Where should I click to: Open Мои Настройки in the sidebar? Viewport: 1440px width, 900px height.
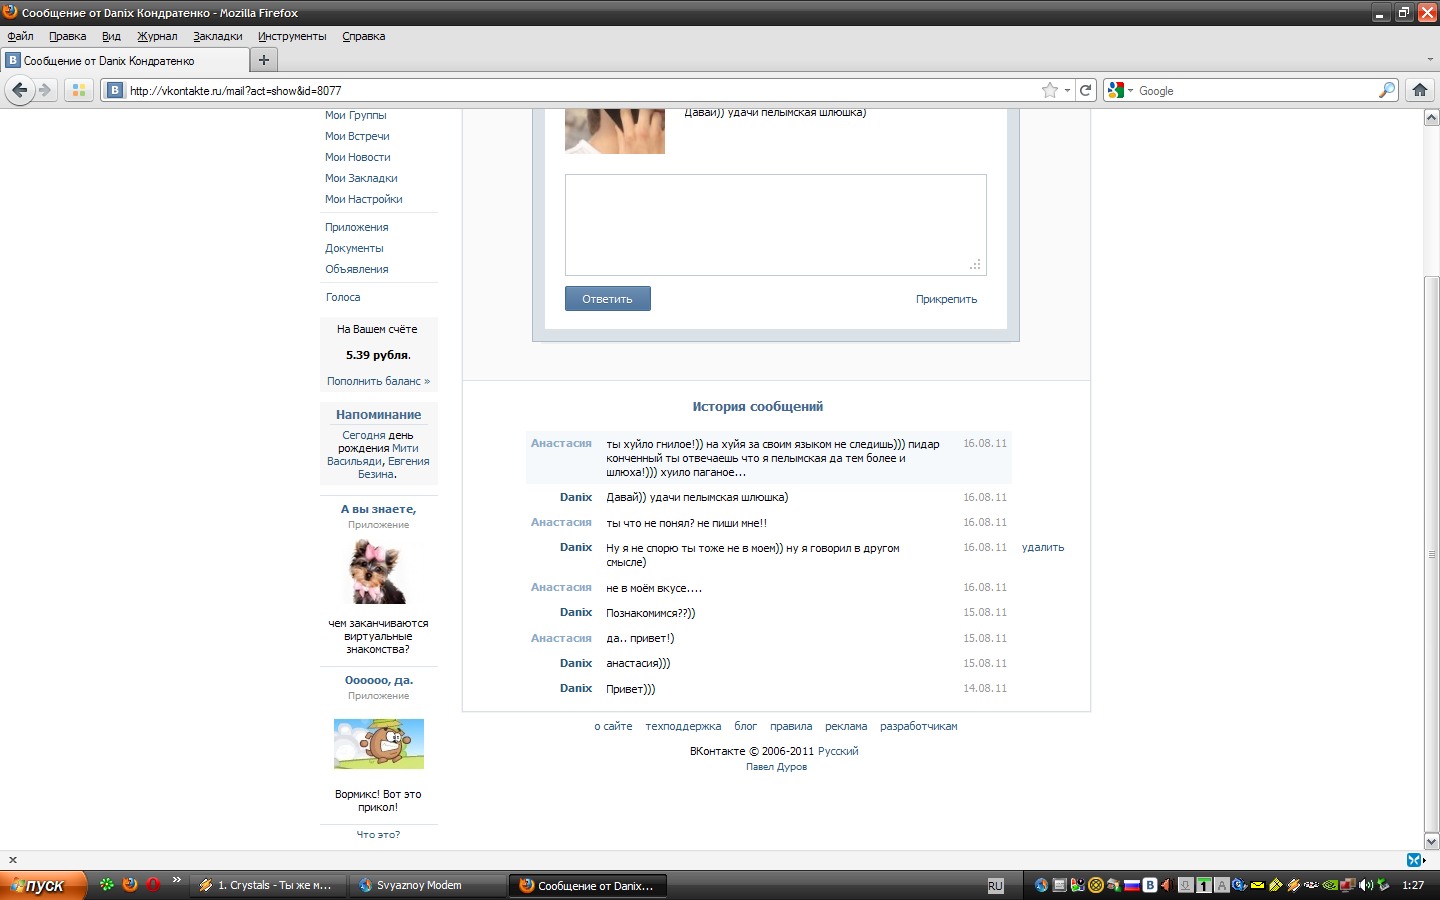364,199
